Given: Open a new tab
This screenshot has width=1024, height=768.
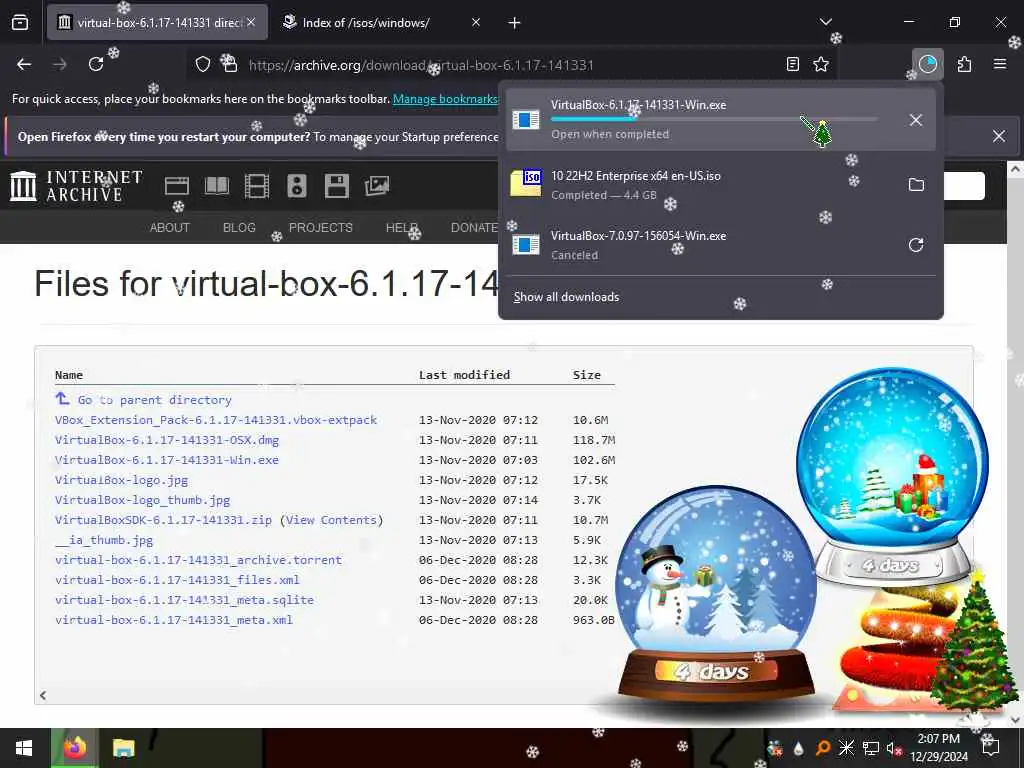Looking at the screenshot, I should pyautogui.click(x=515, y=23).
